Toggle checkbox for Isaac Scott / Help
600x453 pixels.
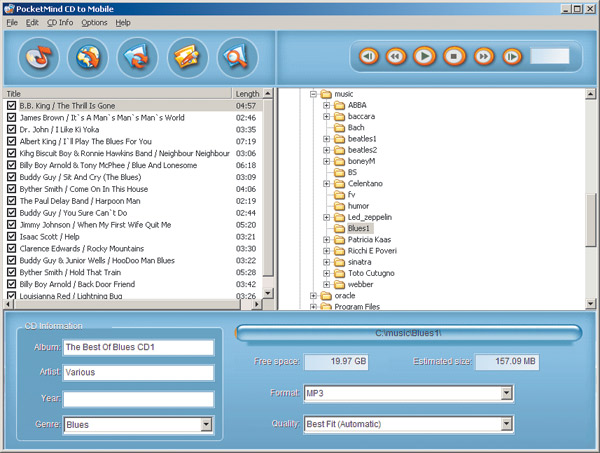(x=12, y=236)
